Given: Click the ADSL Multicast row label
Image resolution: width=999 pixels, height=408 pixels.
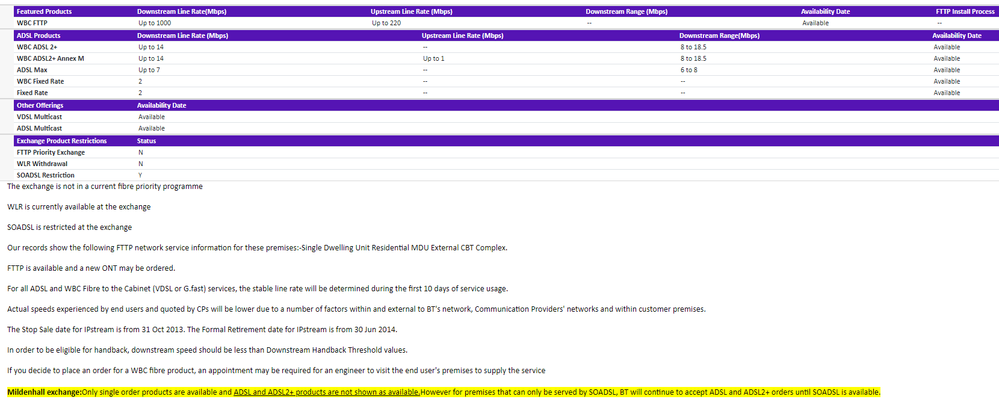Looking at the screenshot, I should [39, 128].
